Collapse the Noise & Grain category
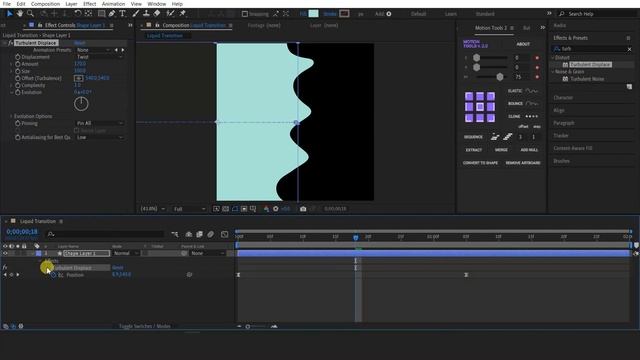Viewport: 640px width, 360px height. [x=553, y=72]
